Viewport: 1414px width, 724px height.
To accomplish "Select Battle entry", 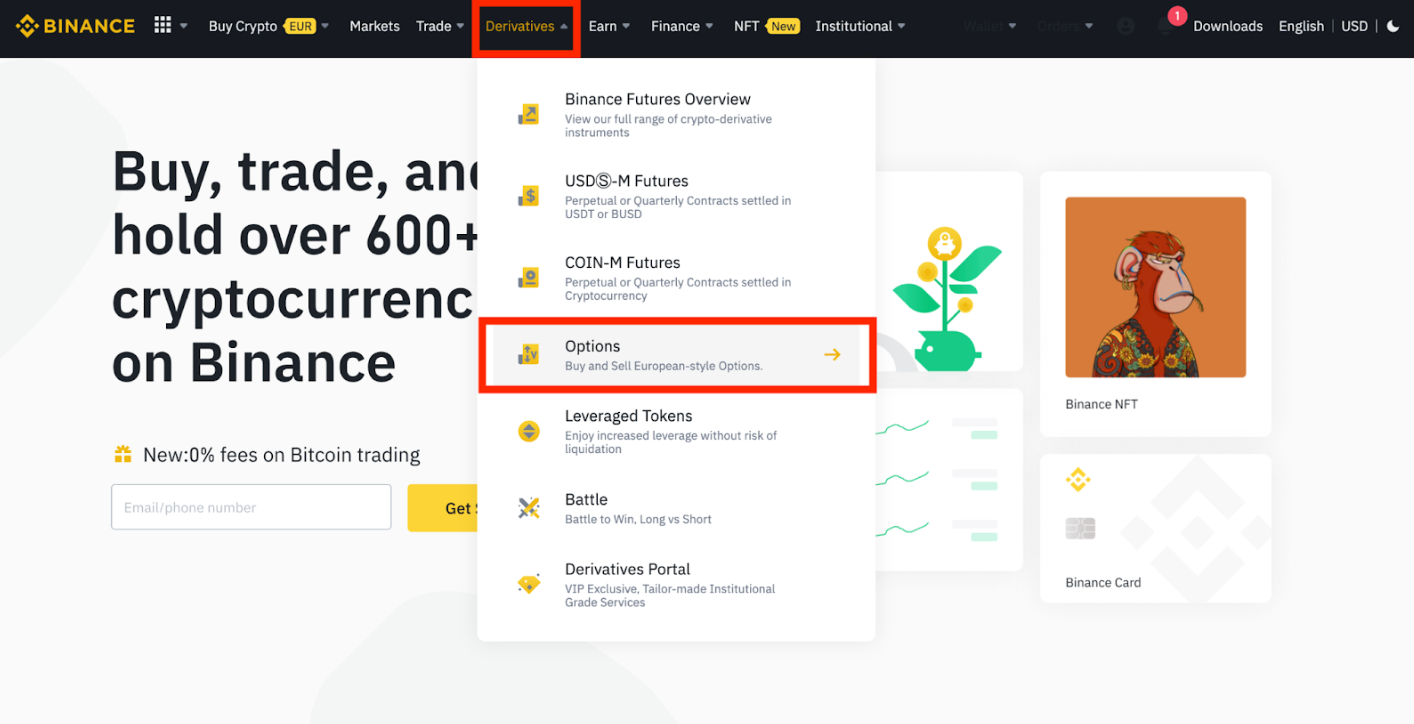I will tap(676, 508).
